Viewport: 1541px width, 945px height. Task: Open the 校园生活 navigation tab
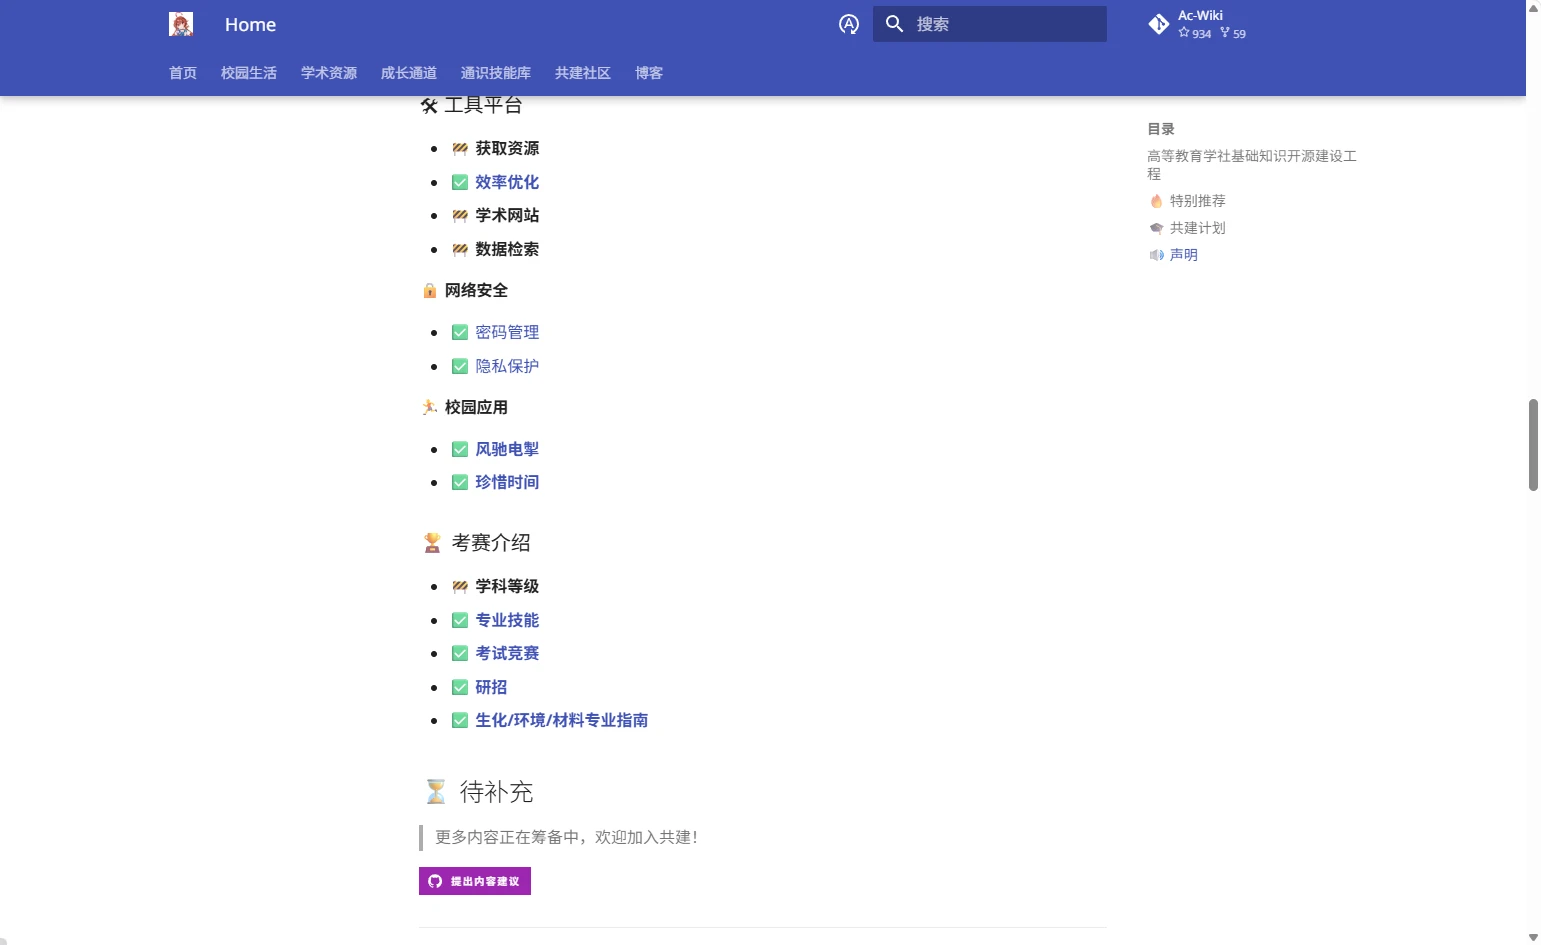point(249,73)
